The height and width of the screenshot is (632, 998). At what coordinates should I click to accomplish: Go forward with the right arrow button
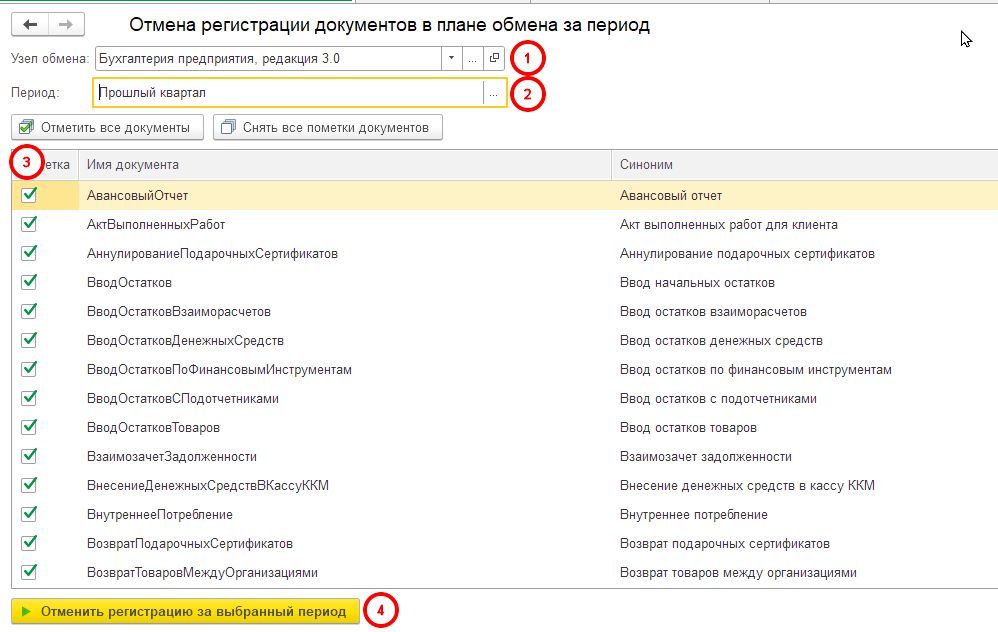click(x=66, y=25)
